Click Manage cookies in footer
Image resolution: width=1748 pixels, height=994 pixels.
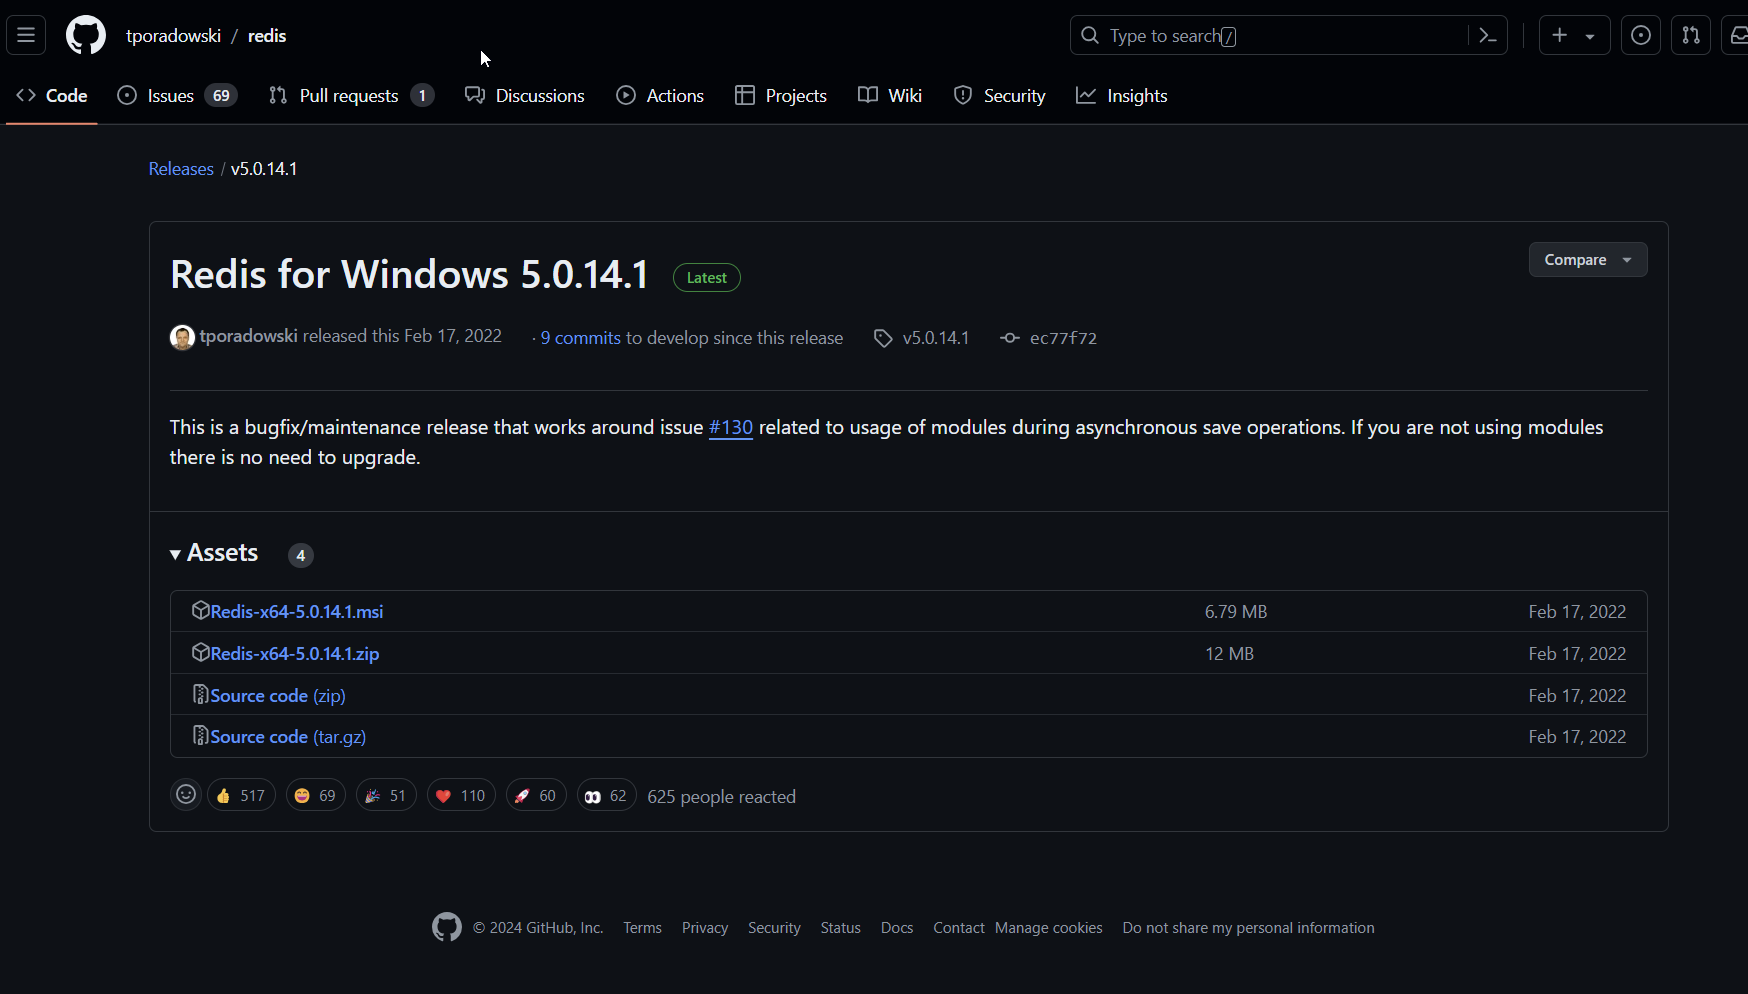[1049, 928]
